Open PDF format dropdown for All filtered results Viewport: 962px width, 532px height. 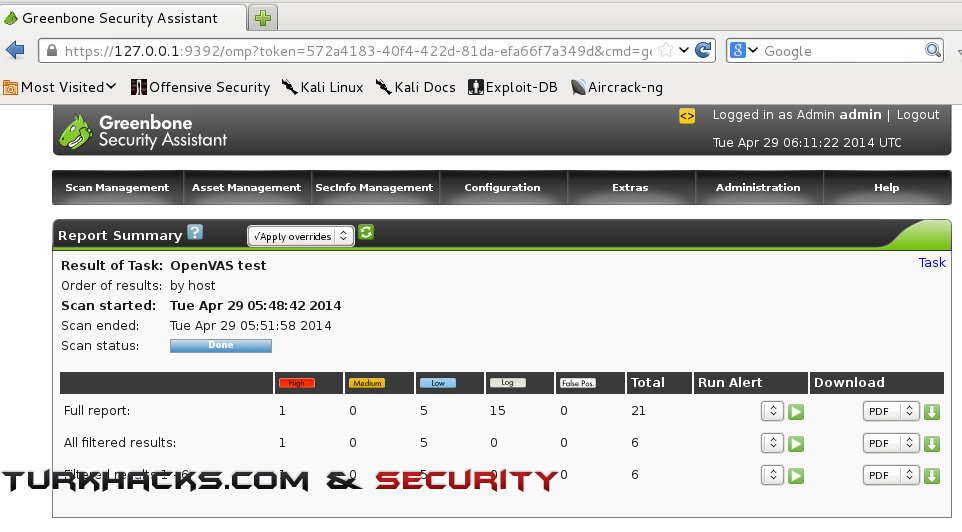pyautogui.click(x=891, y=443)
